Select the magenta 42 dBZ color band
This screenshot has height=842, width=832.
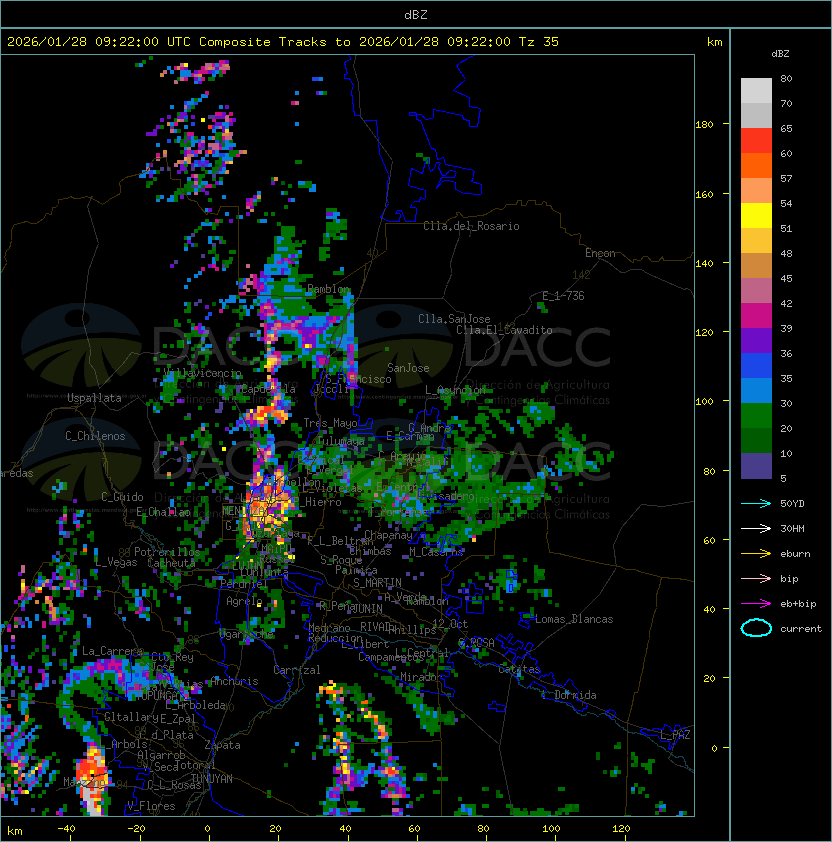coord(756,316)
